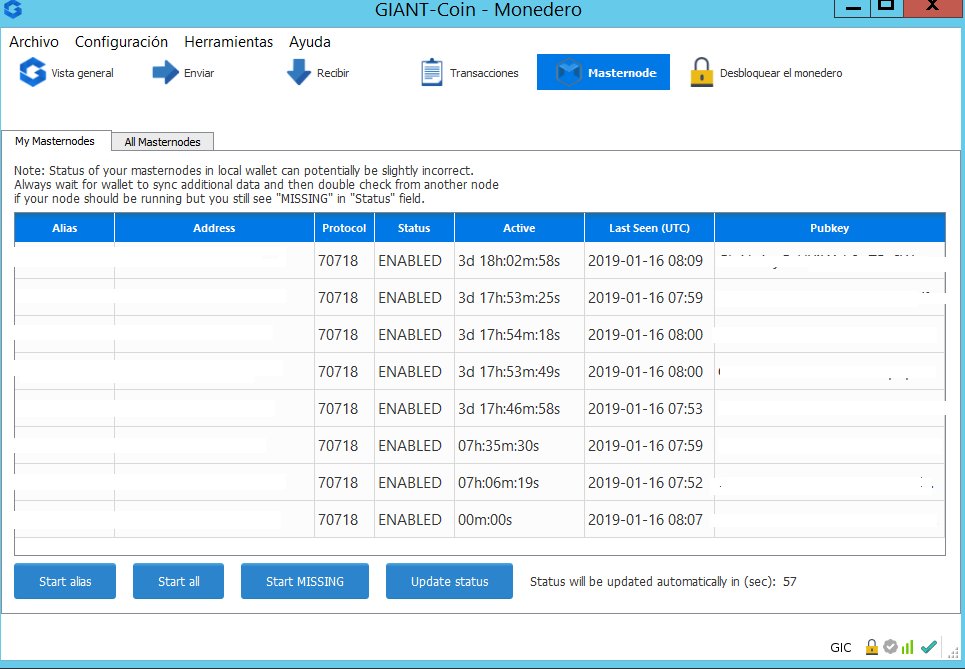The height and width of the screenshot is (669, 965).
Task: Select the row active 07h:06m:19s
Action: coord(479,482)
